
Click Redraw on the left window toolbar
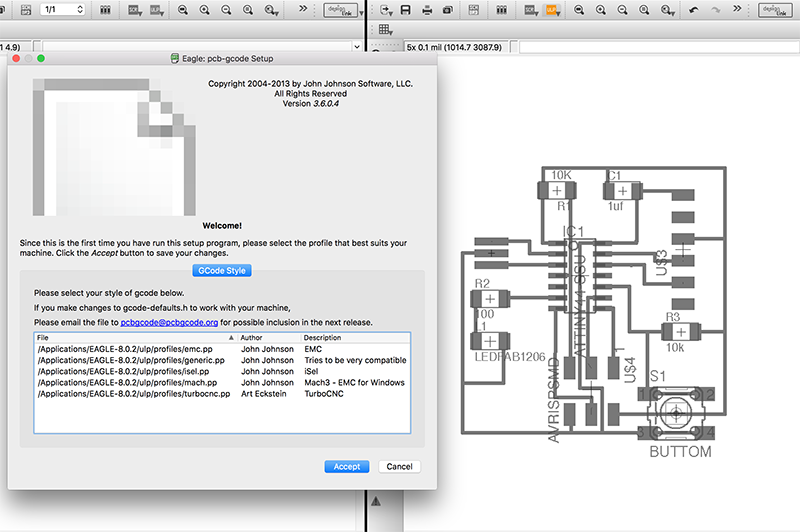point(248,10)
